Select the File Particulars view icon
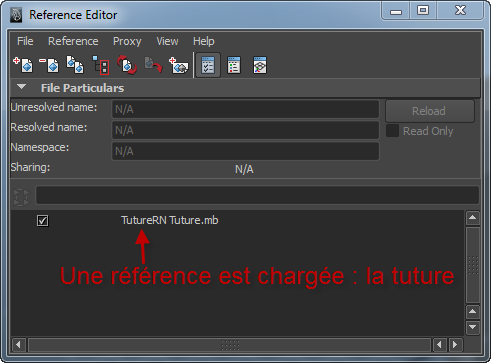491x363 pixels. (x=208, y=65)
